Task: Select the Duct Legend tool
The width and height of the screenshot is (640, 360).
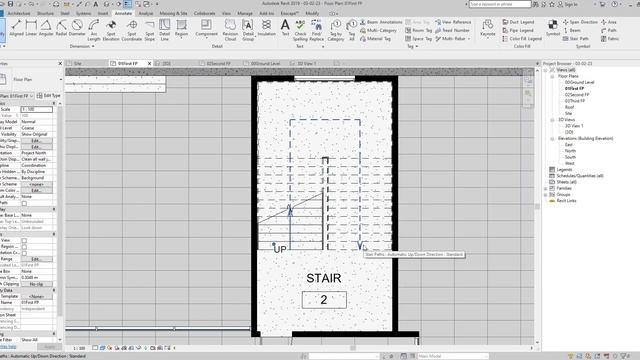Action: click(518, 22)
